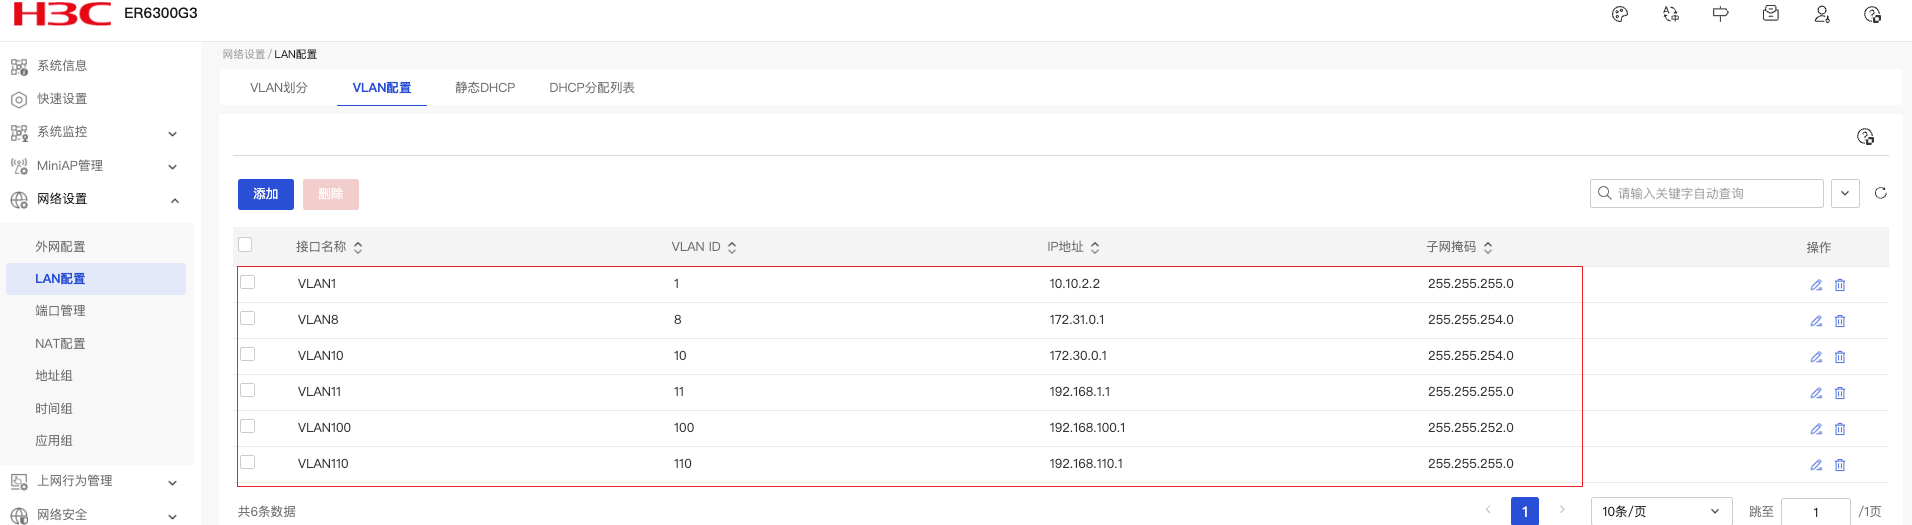Click the table refresh icon
Image resolution: width=1912 pixels, height=525 pixels.
coord(1880,193)
